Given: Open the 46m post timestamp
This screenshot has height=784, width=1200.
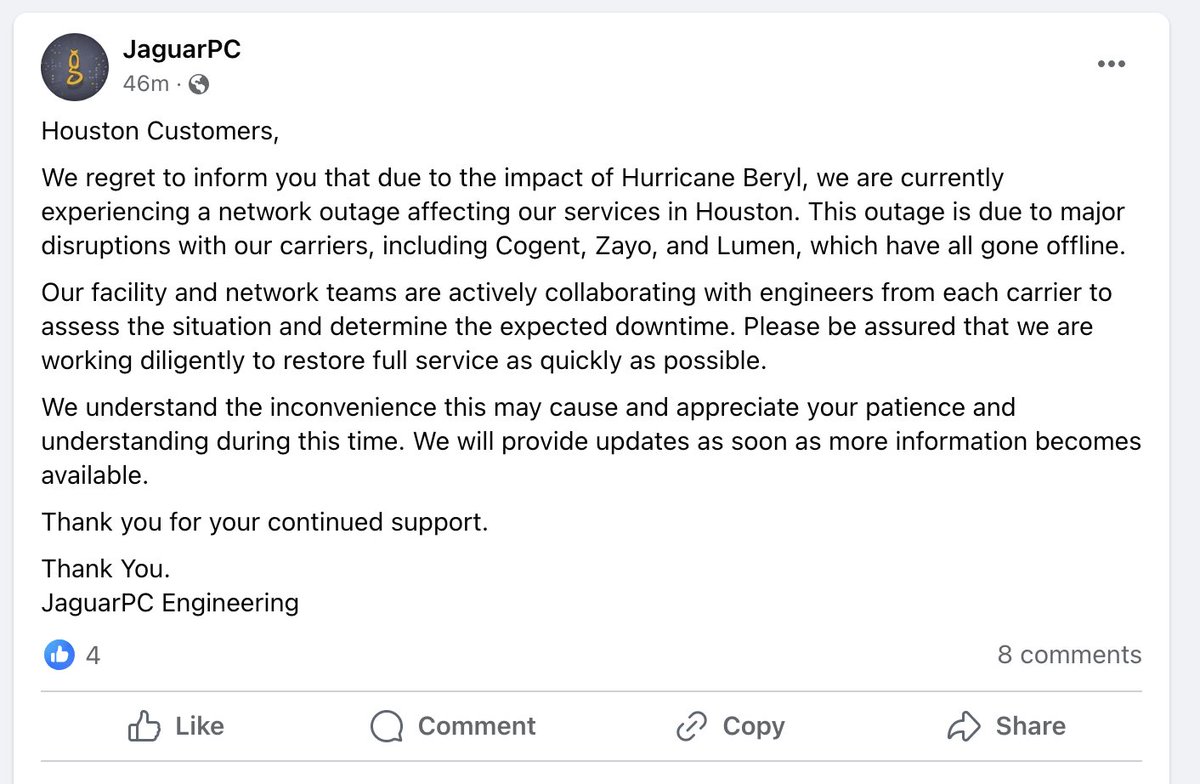Looking at the screenshot, I should pyautogui.click(x=146, y=84).
